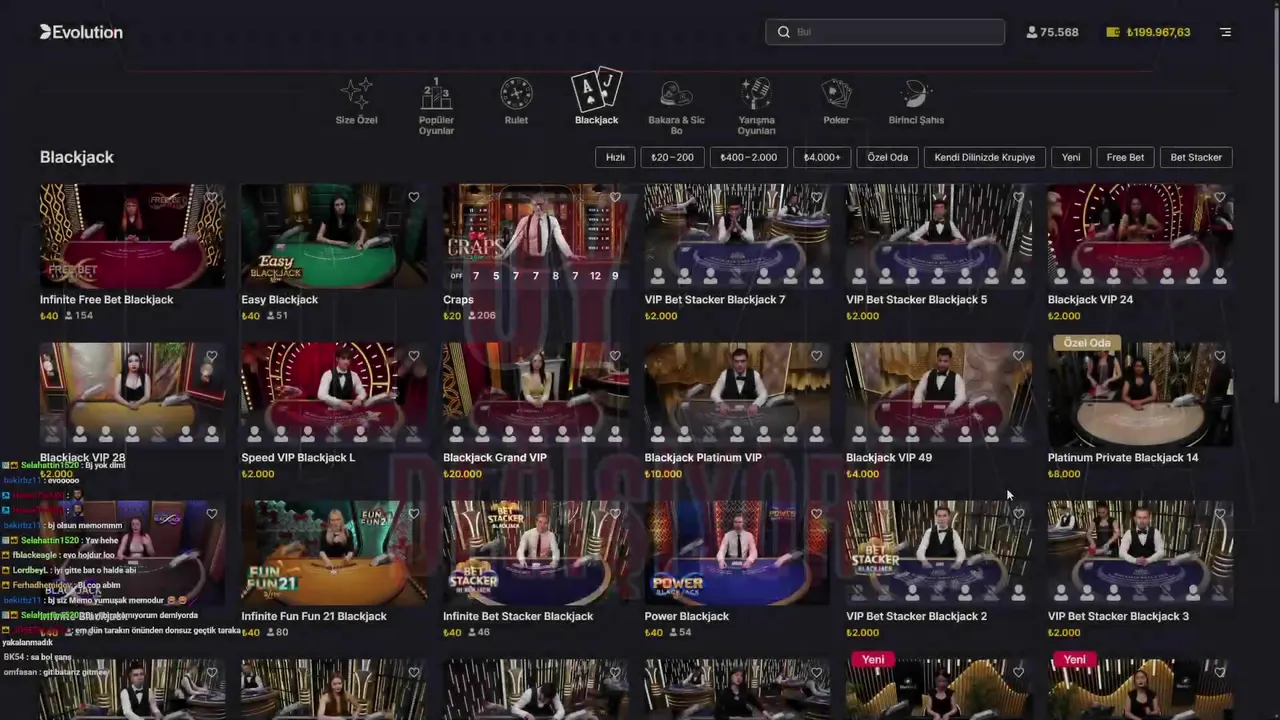Open Infinite Fun Fun 21 Blackjack thumbnail
This screenshot has height=720, width=1280.
334,553
